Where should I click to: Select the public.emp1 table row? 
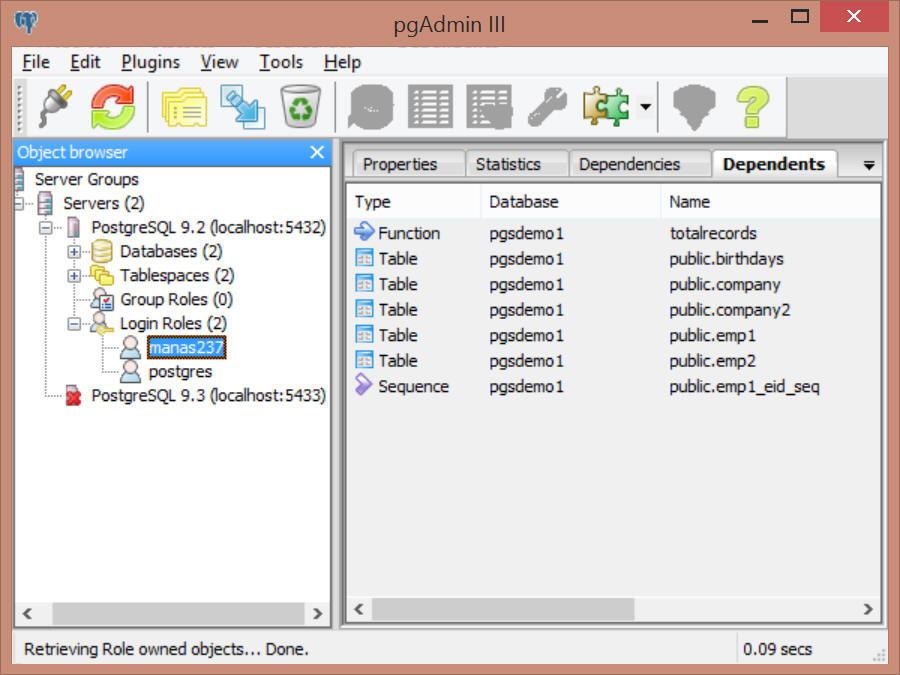point(613,336)
